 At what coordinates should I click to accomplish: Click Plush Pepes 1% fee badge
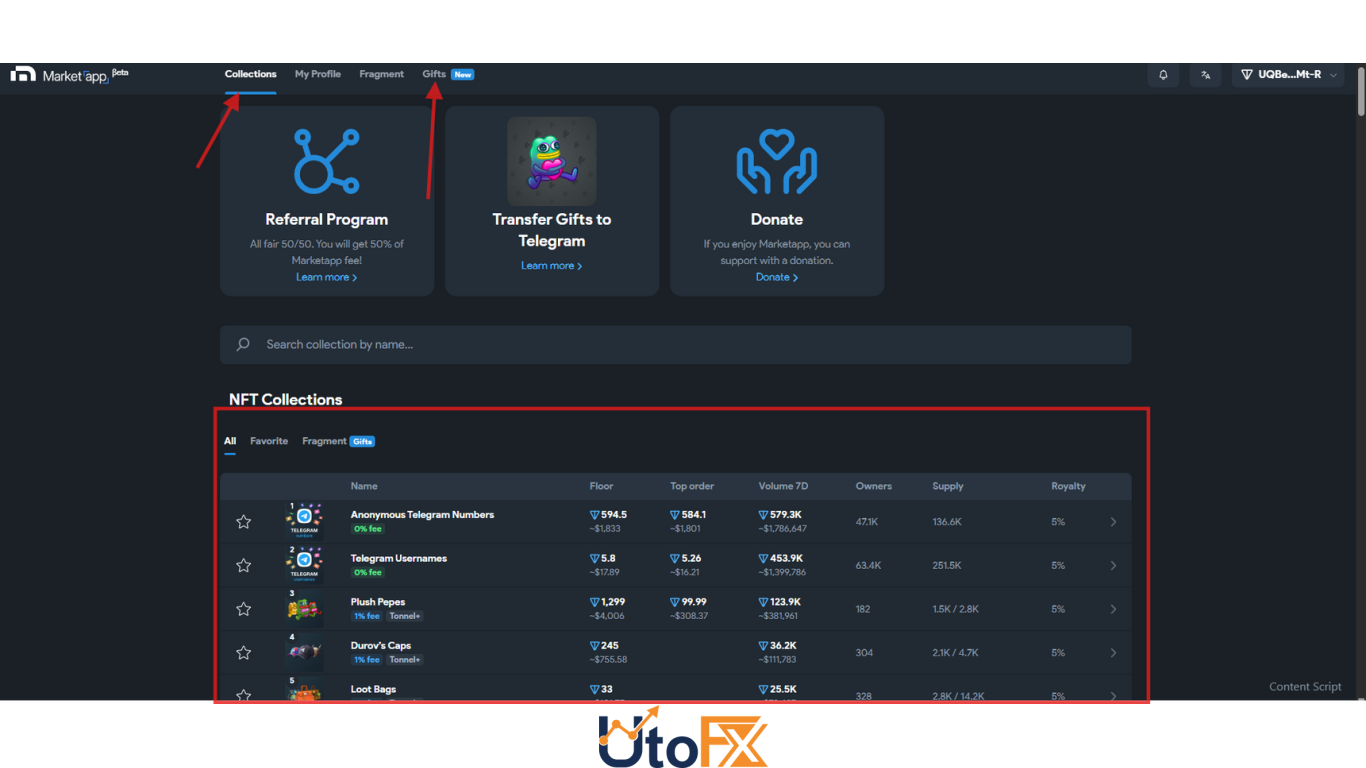366,616
